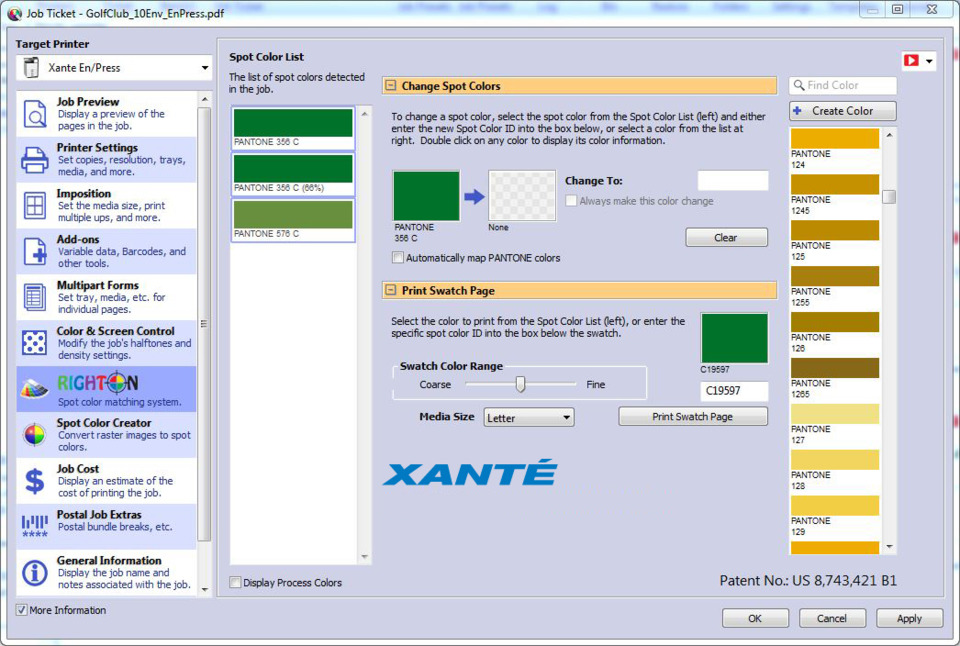The image size is (960, 646).
Task: Click the app icon in title bar
Action: 14,13
